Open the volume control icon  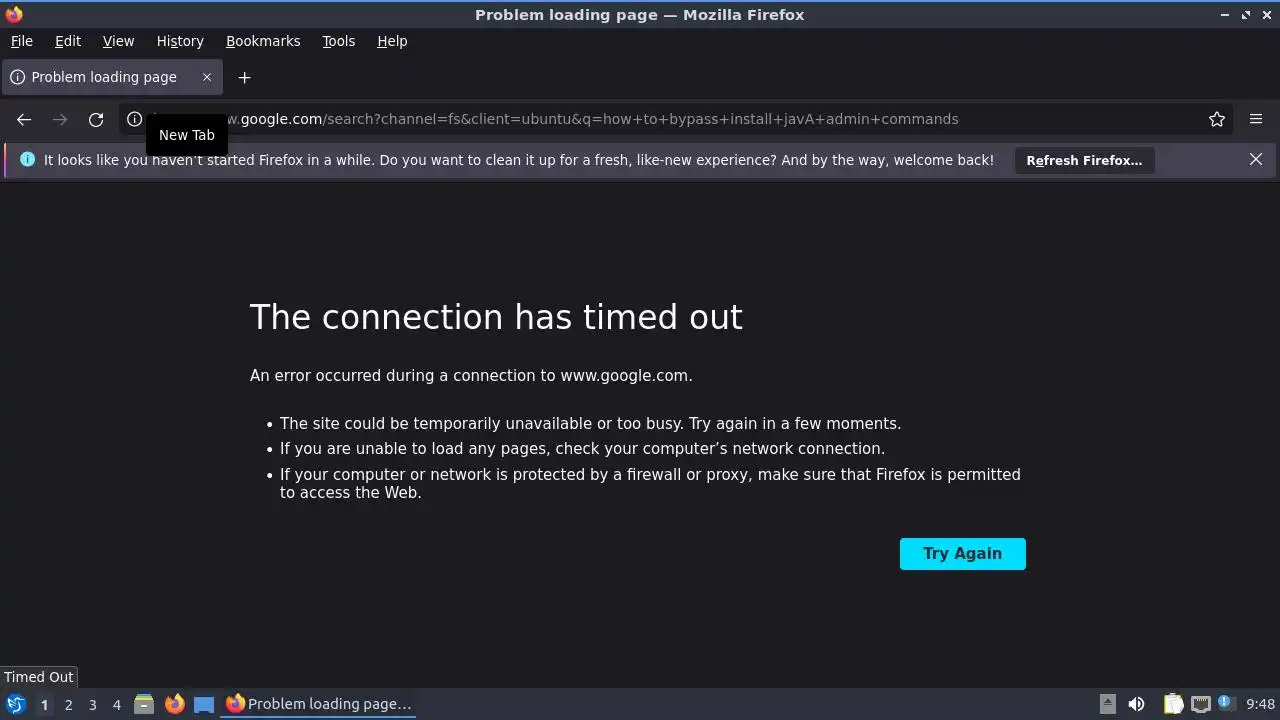pyautogui.click(x=1136, y=704)
